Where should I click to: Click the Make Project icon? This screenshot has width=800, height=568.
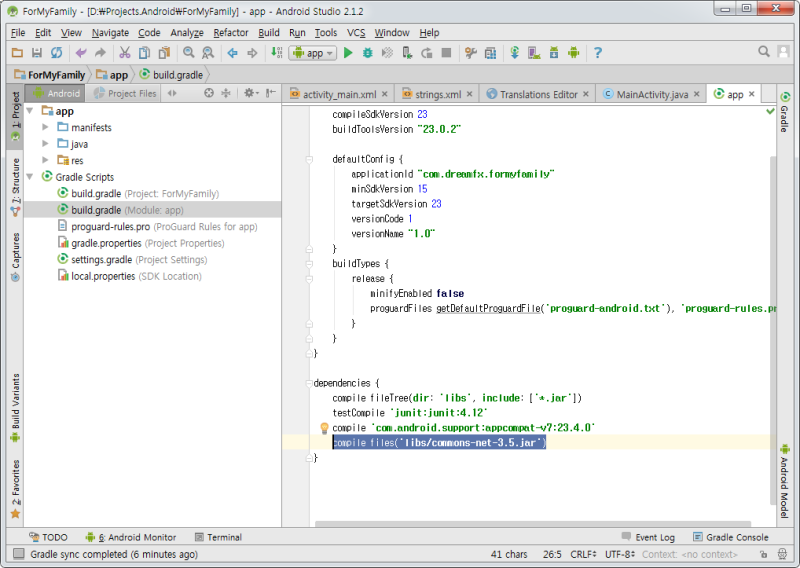(277, 53)
